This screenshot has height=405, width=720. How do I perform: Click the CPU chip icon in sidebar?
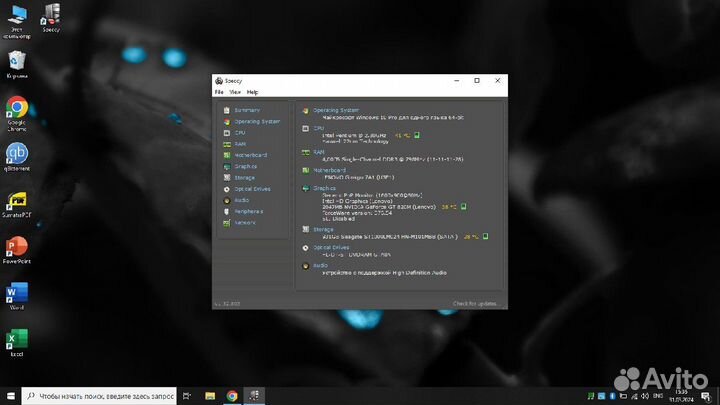click(226, 133)
